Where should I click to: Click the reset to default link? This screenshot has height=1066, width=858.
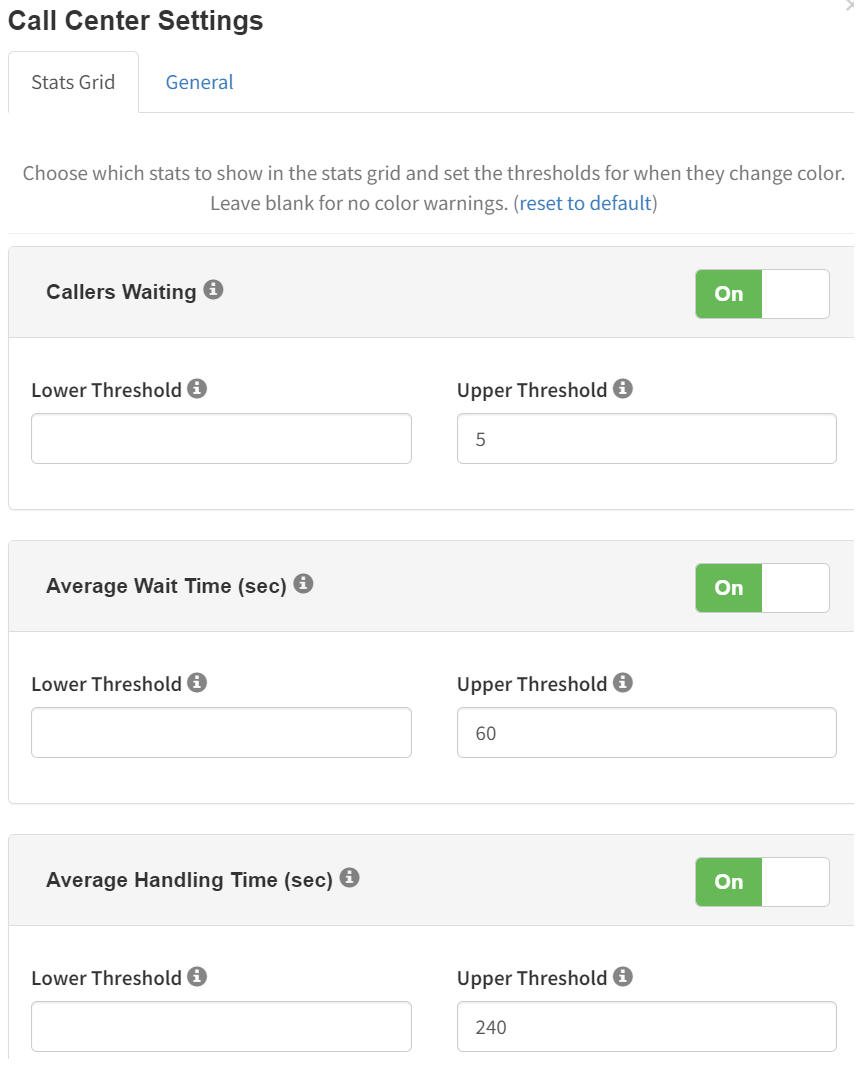pyautogui.click(x=585, y=203)
